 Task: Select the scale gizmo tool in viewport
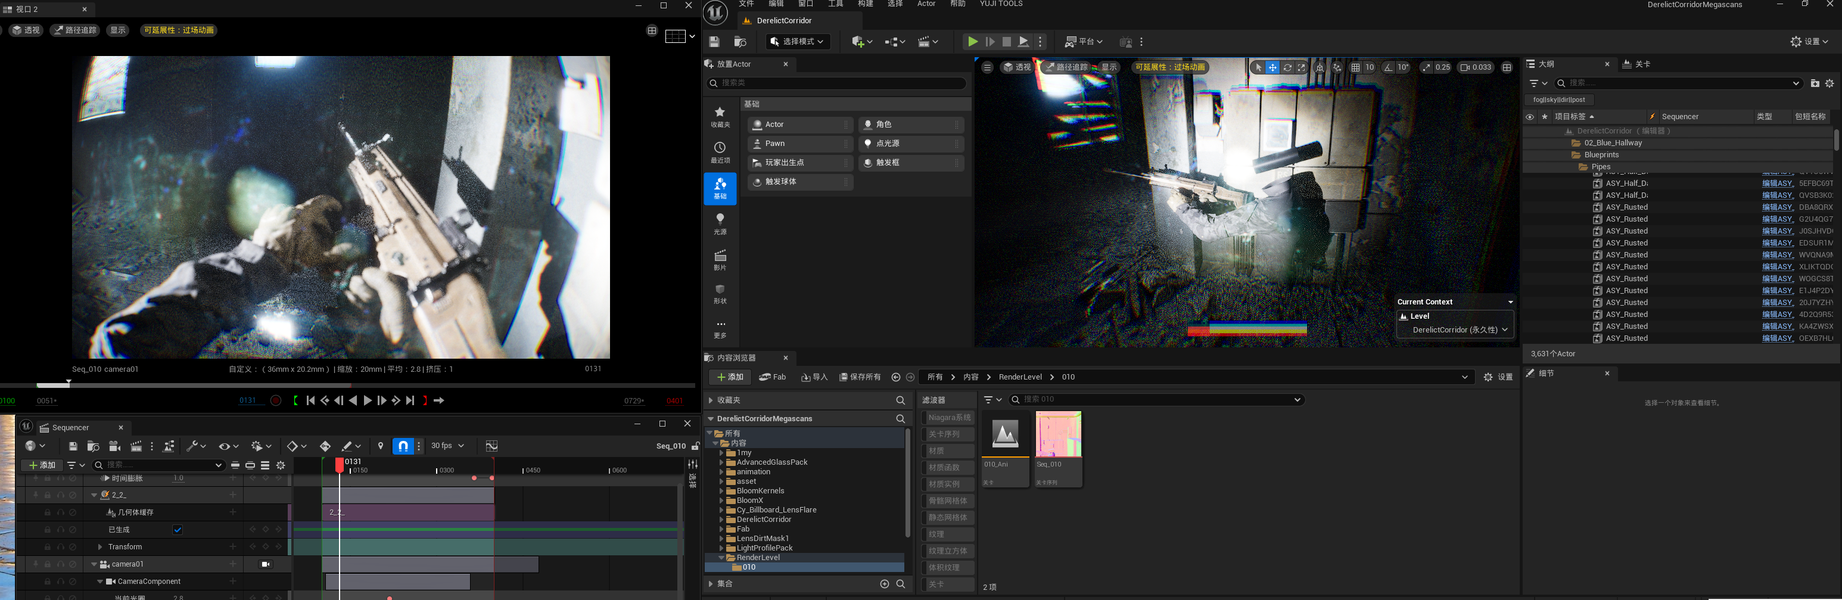tap(1302, 67)
